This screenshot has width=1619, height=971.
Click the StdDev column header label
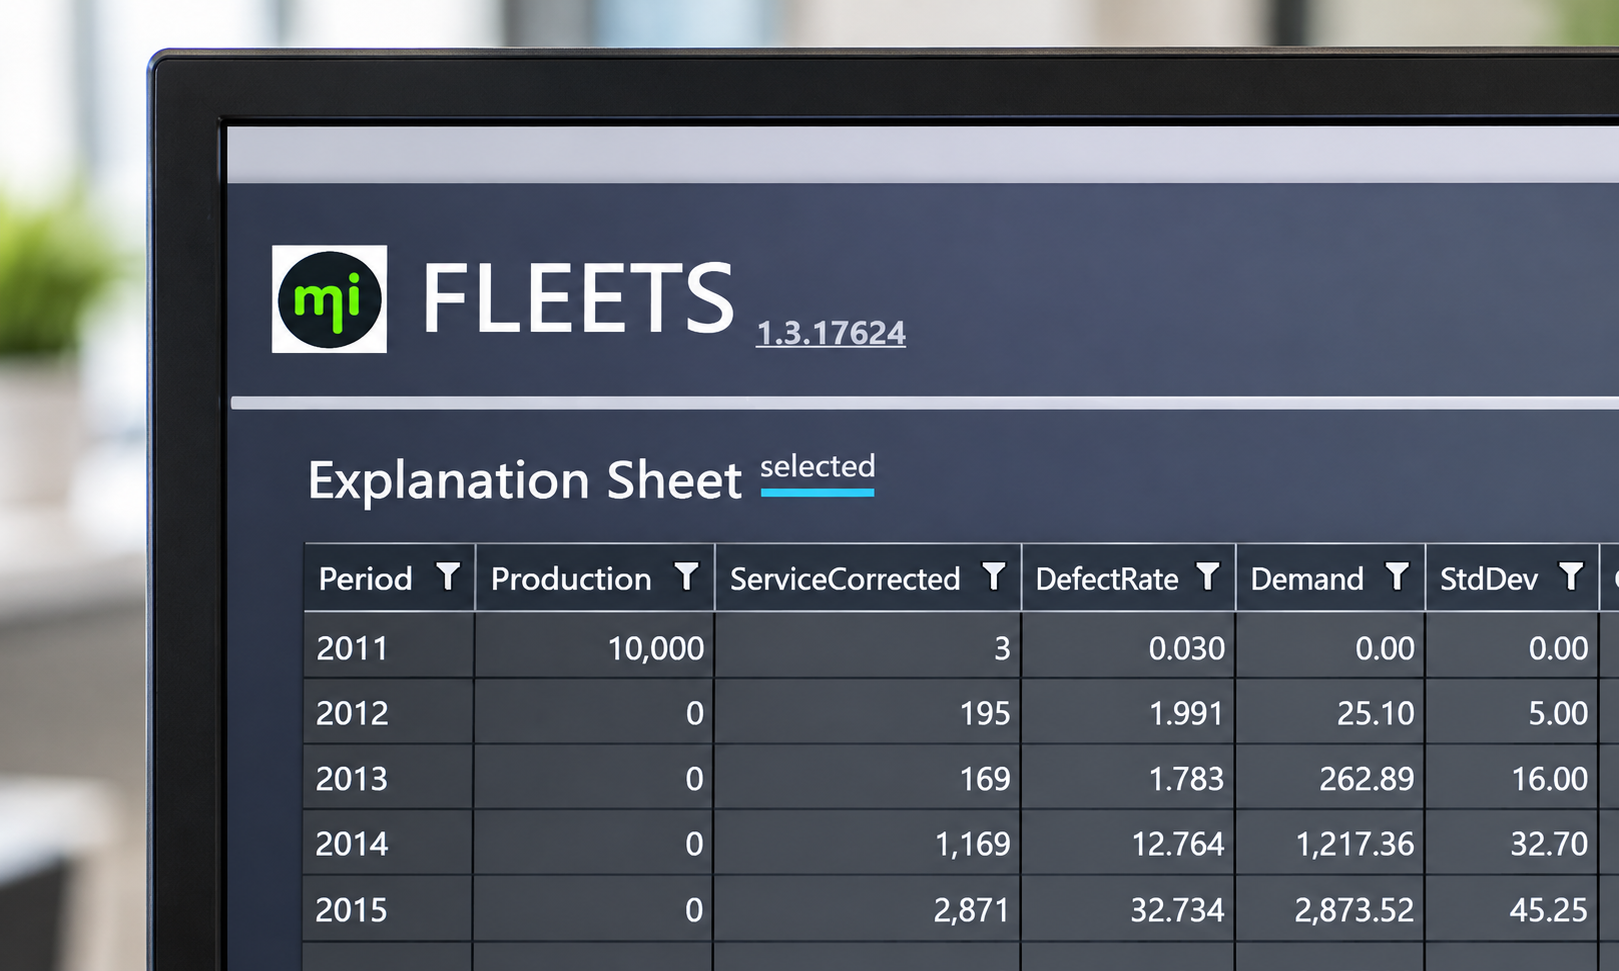click(x=1489, y=579)
